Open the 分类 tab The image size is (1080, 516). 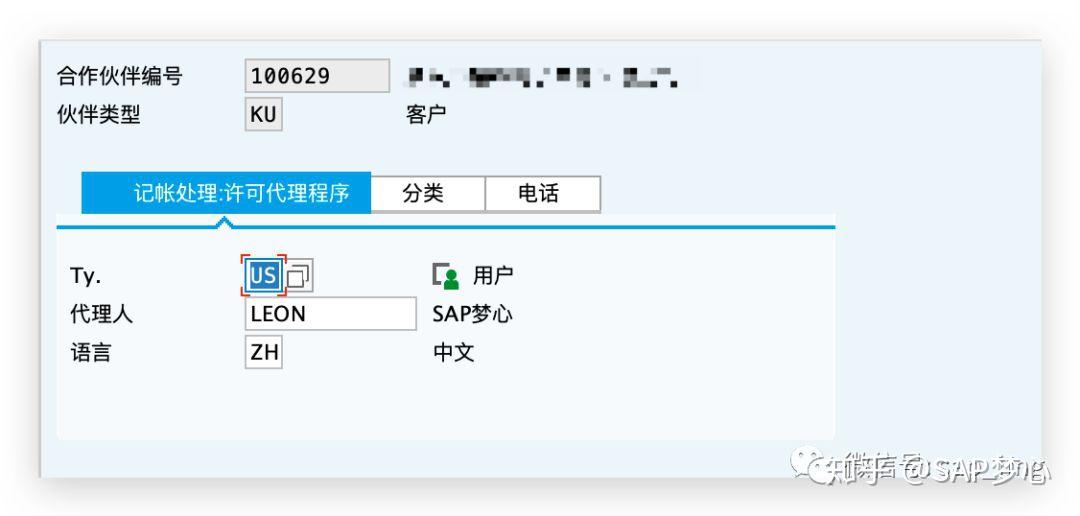point(428,194)
